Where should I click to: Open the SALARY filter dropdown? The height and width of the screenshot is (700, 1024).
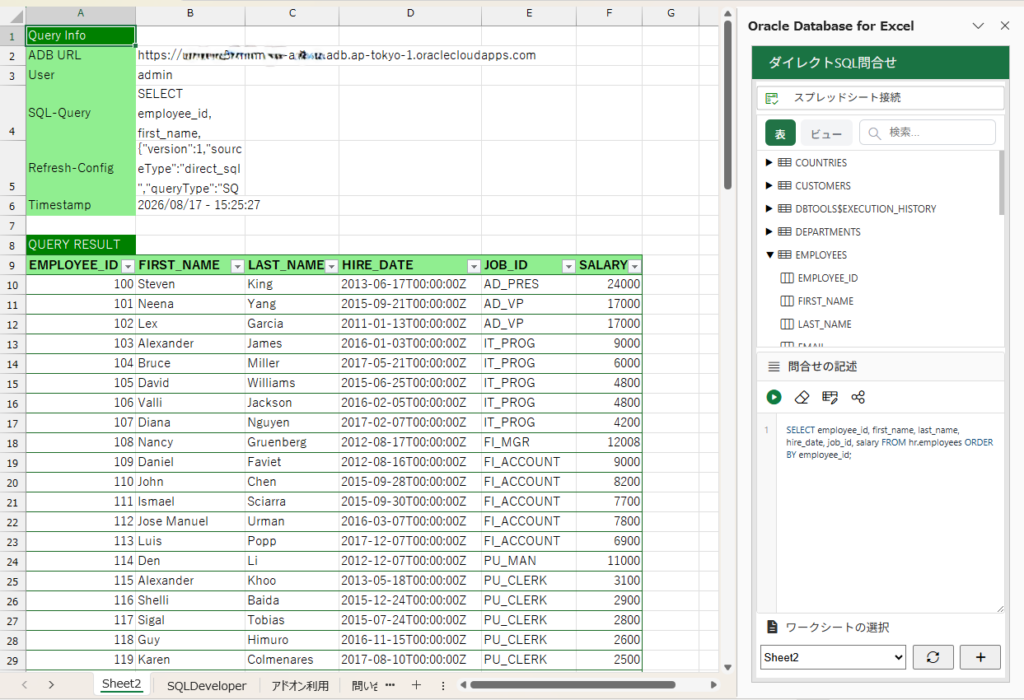635,266
